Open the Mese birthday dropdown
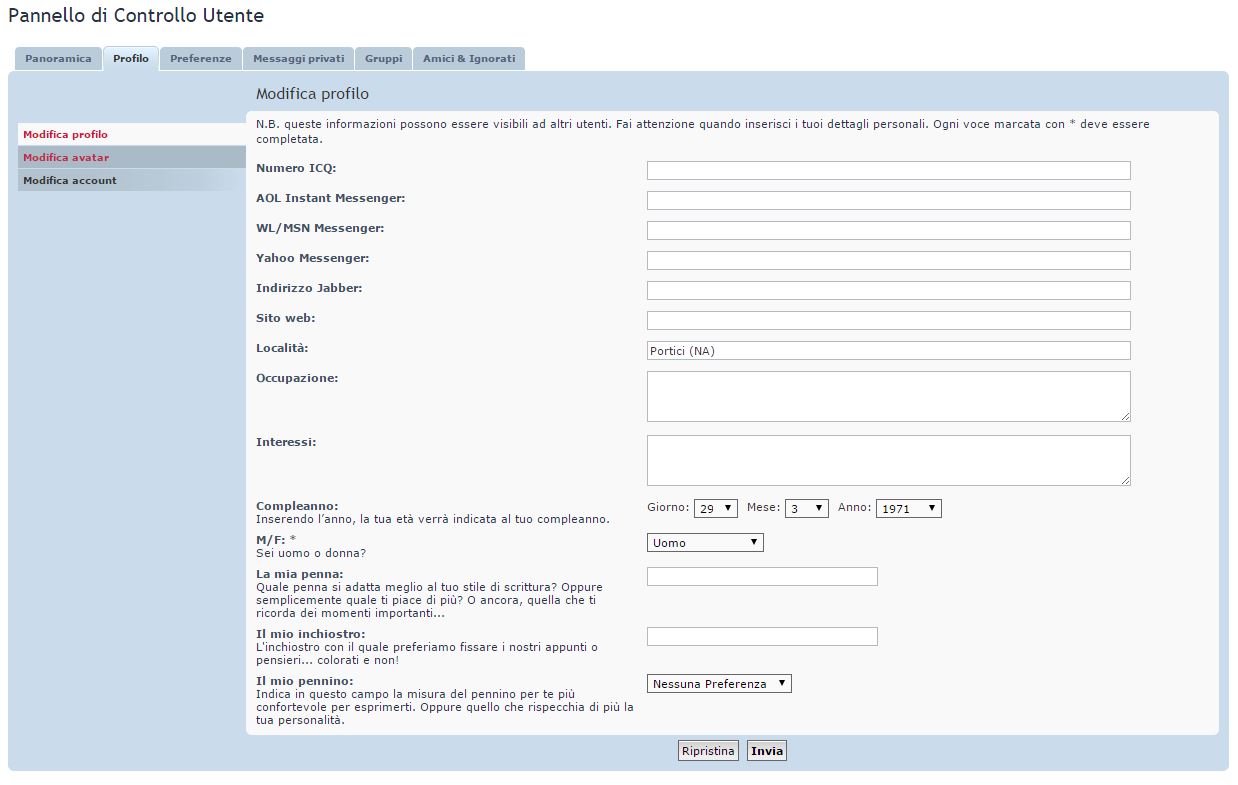1238x785 pixels. click(806, 509)
